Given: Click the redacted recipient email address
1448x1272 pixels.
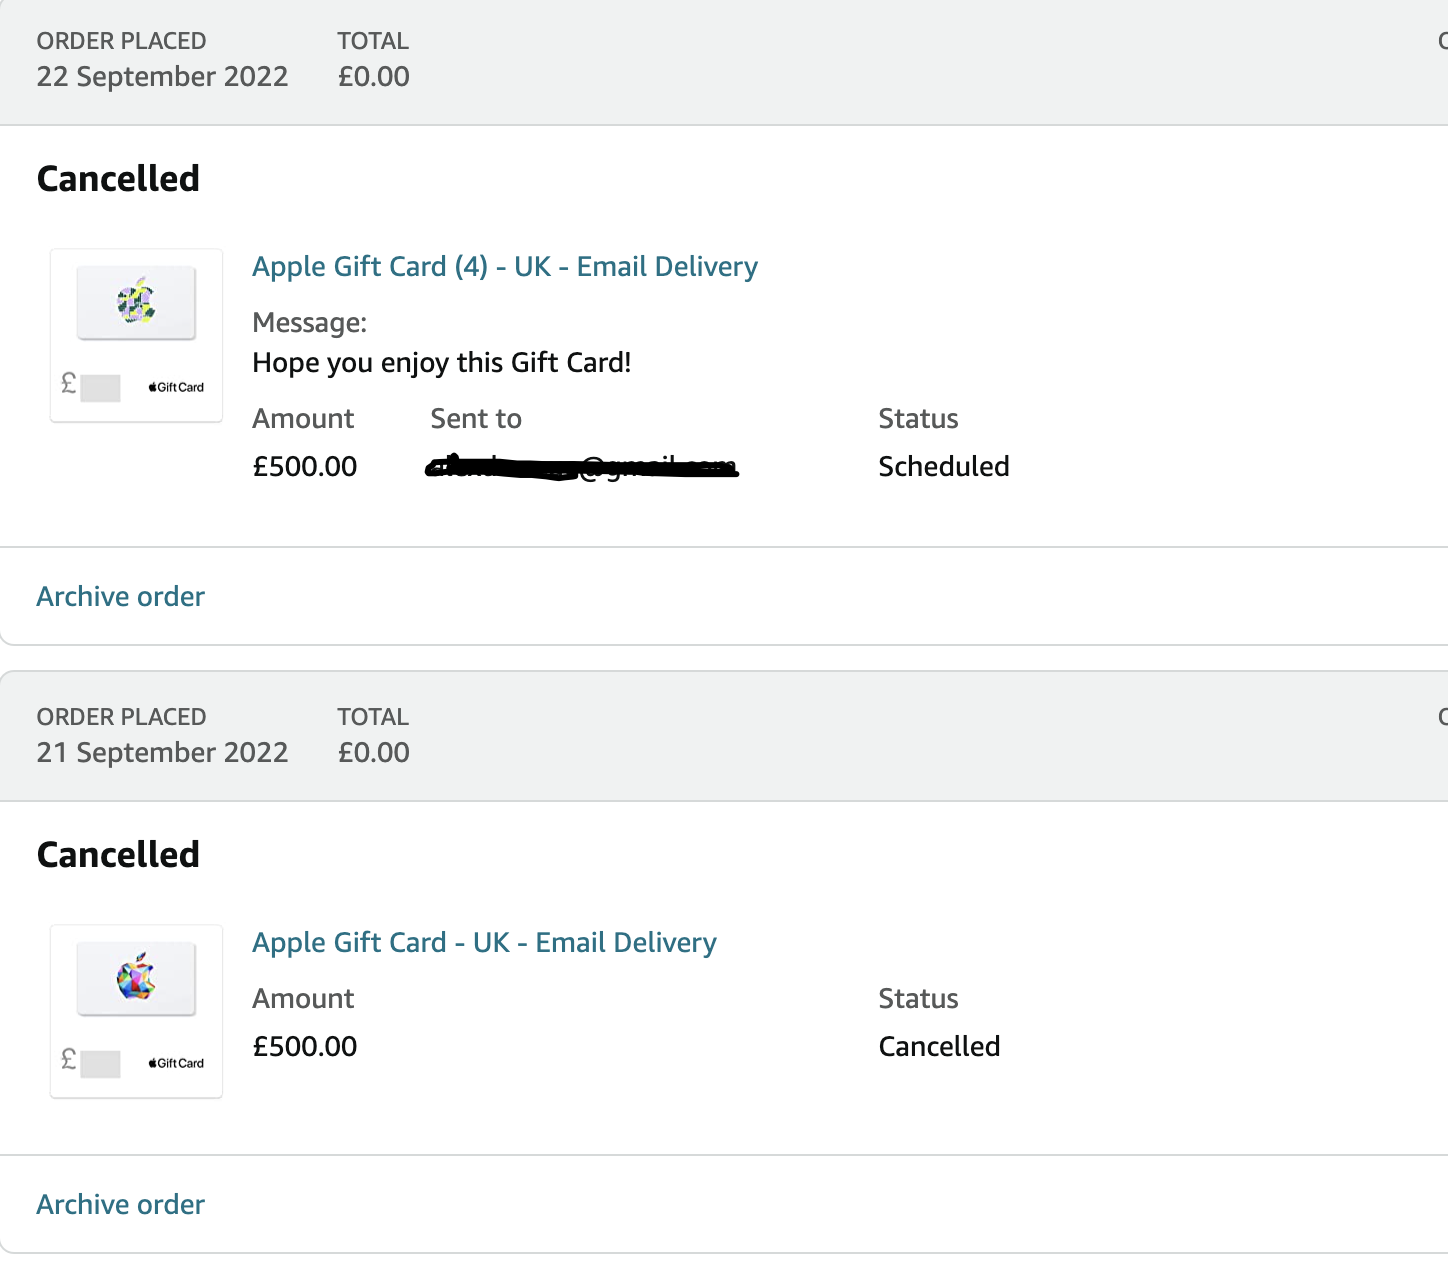Looking at the screenshot, I should click(582, 467).
